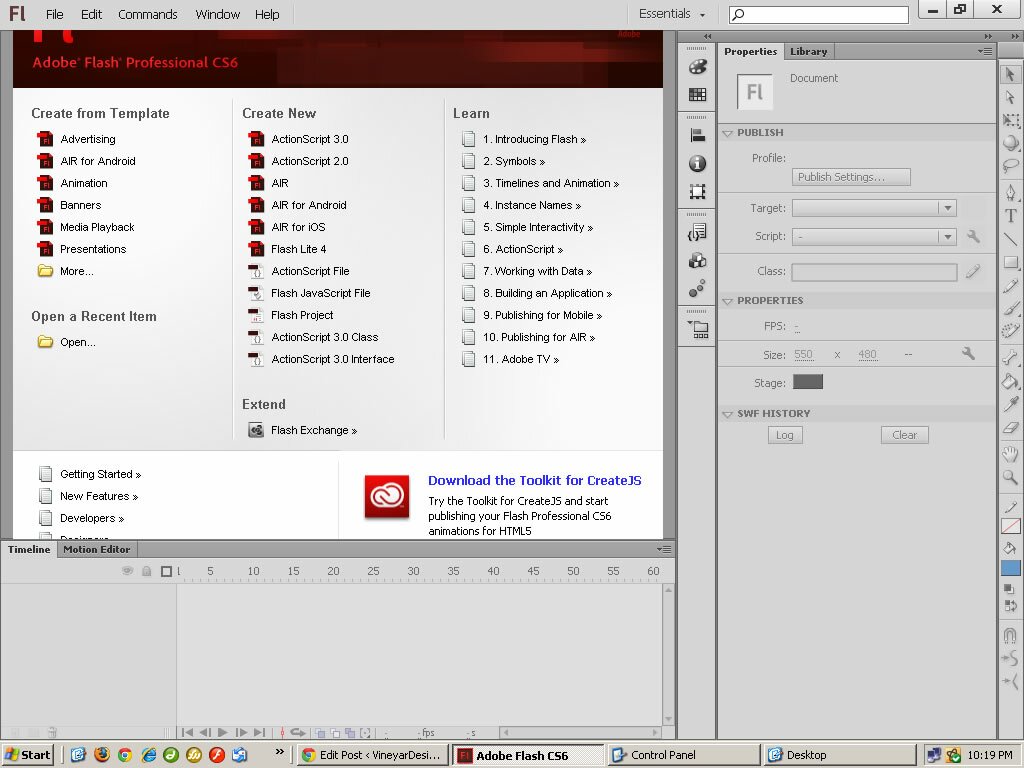
Task: Click the Stage color swatch
Action: (808, 382)
